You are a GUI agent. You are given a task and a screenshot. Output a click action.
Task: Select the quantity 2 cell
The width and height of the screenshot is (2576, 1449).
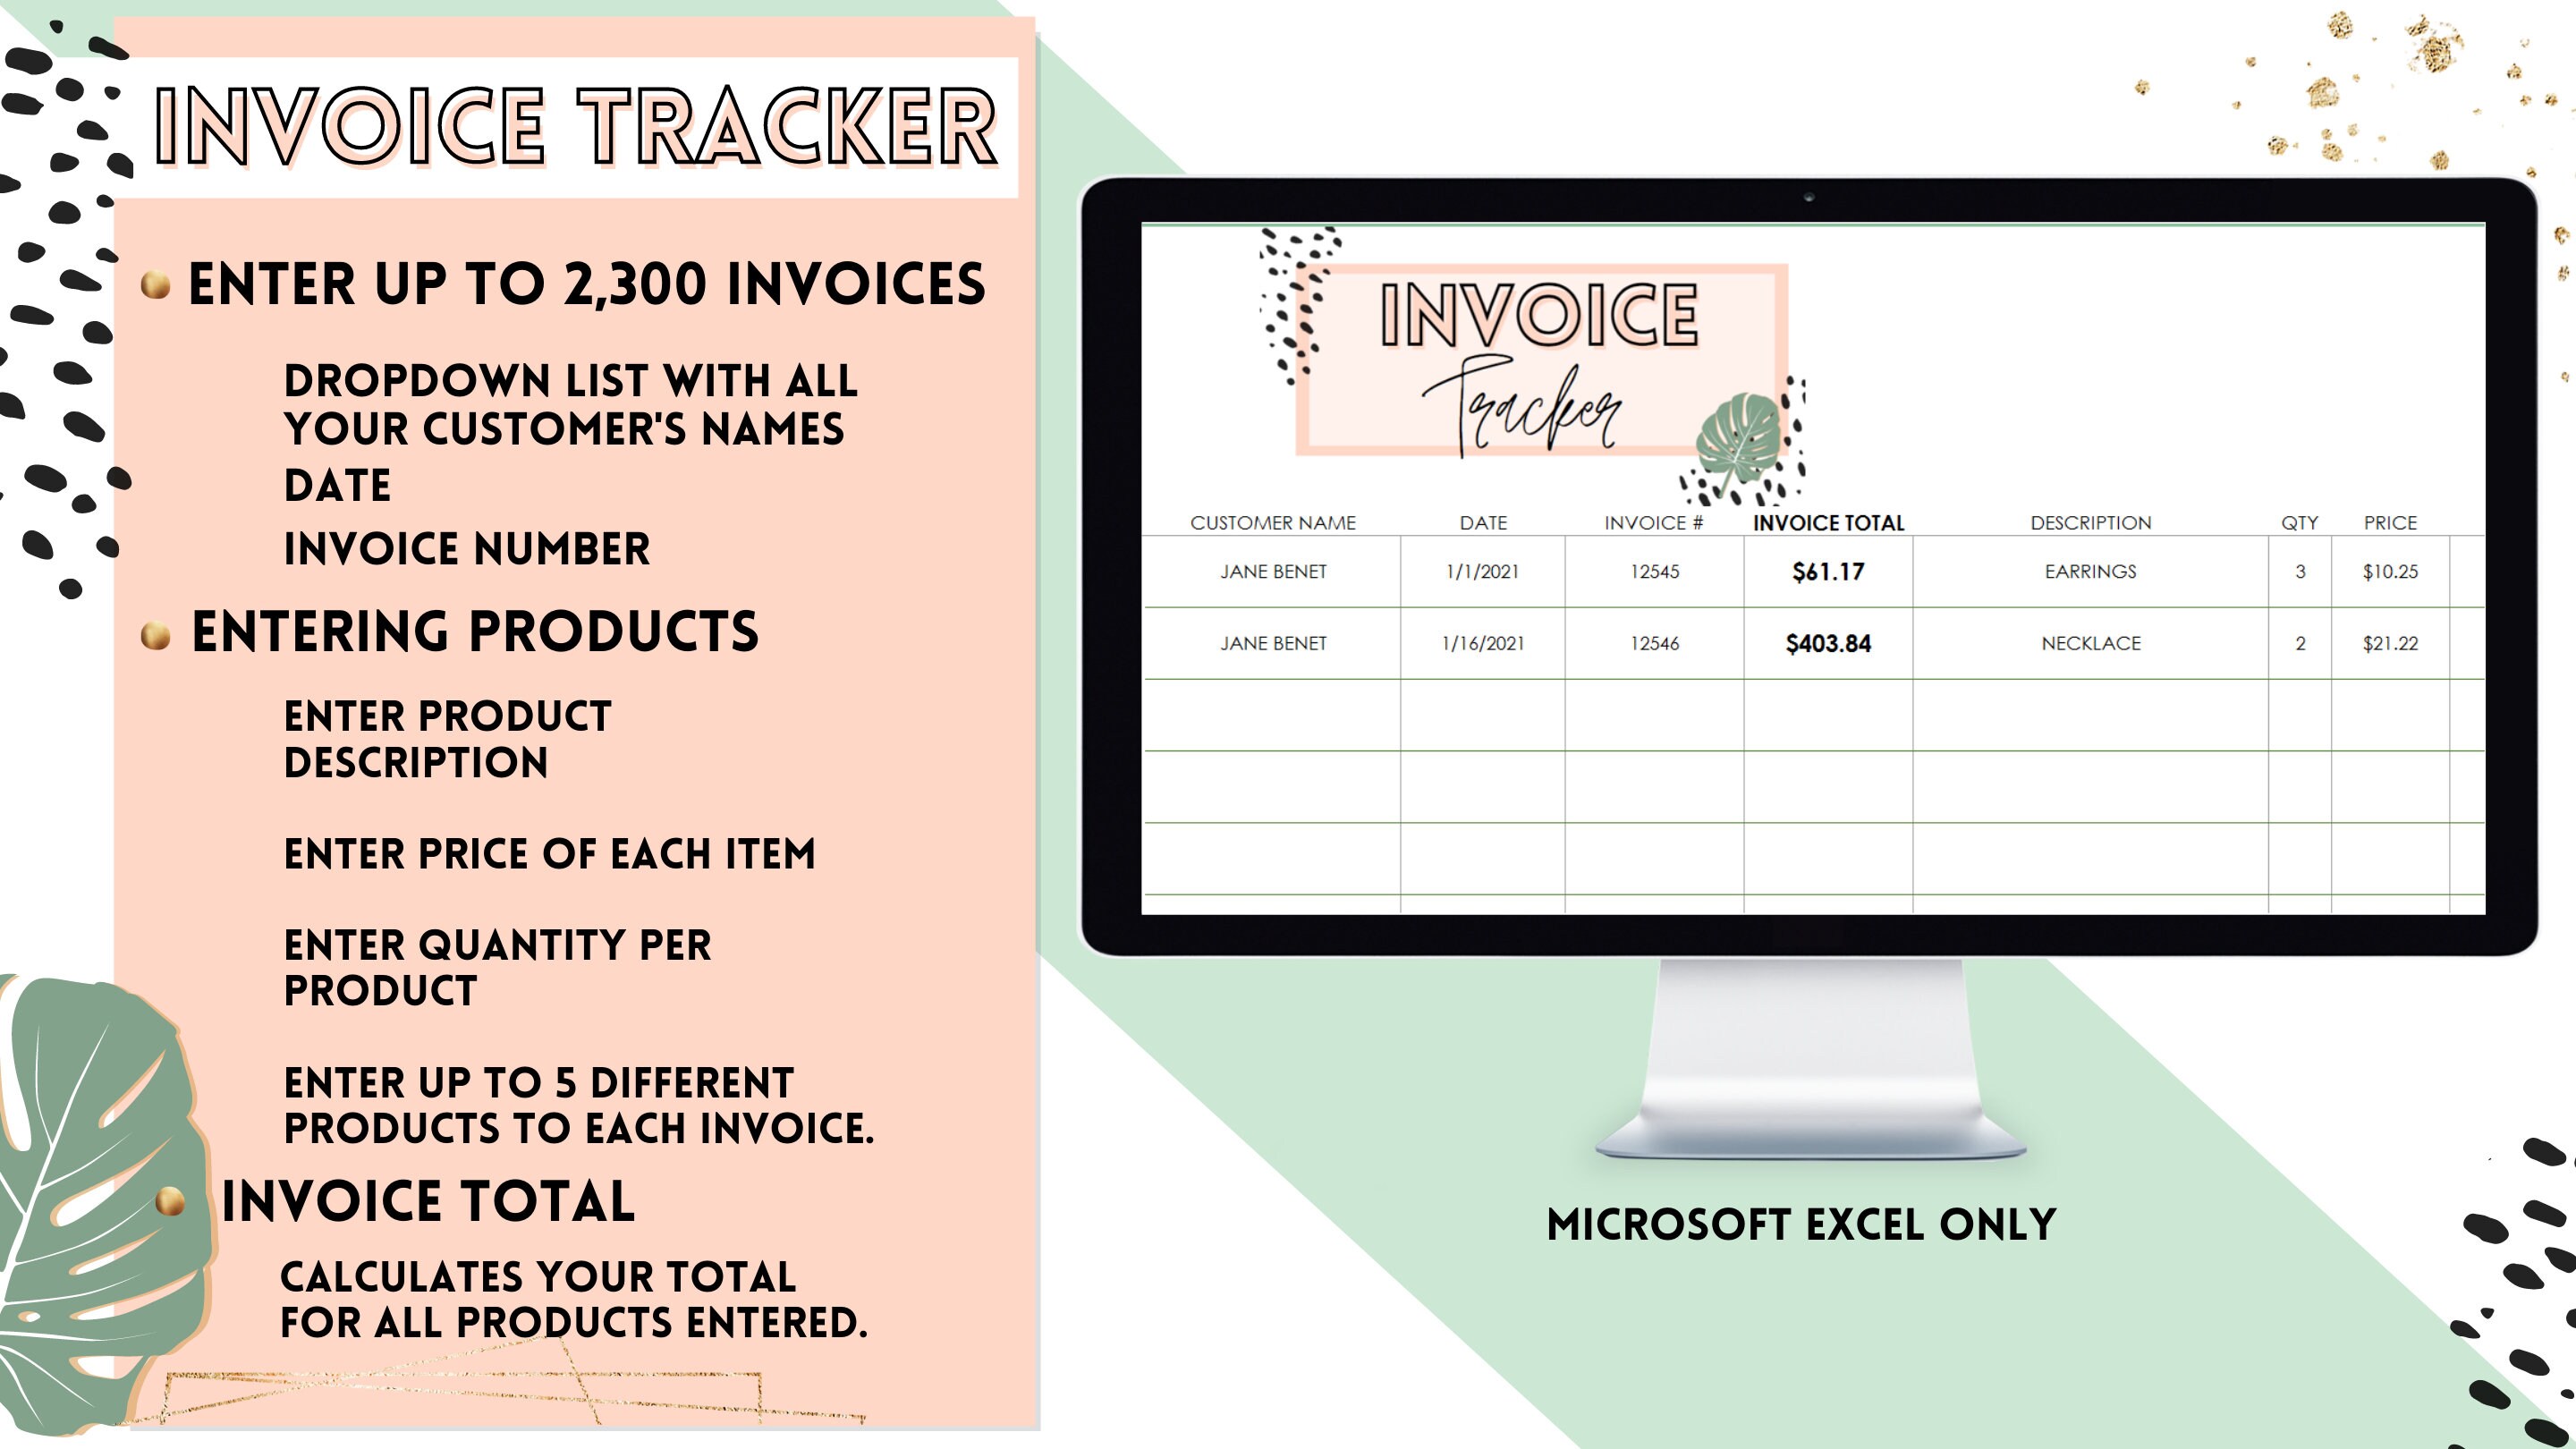coord(2300,643)
